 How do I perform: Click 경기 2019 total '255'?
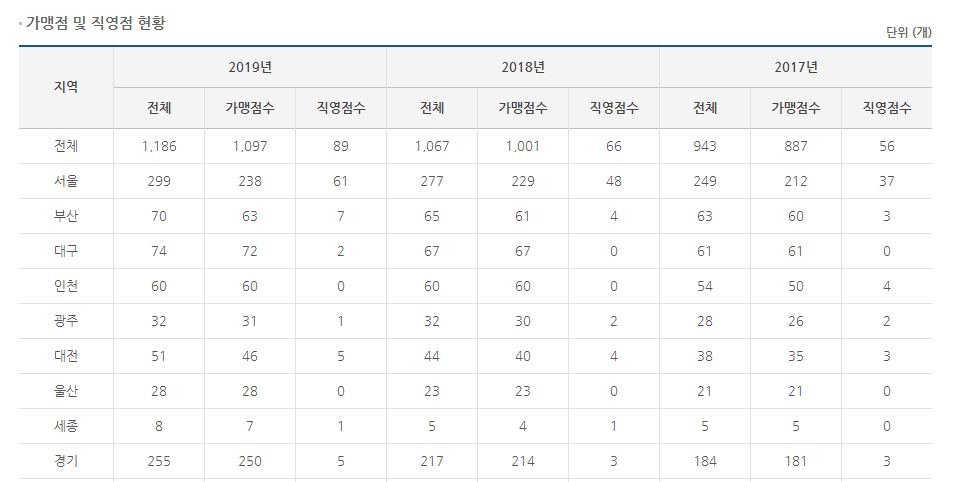point(159,461)
